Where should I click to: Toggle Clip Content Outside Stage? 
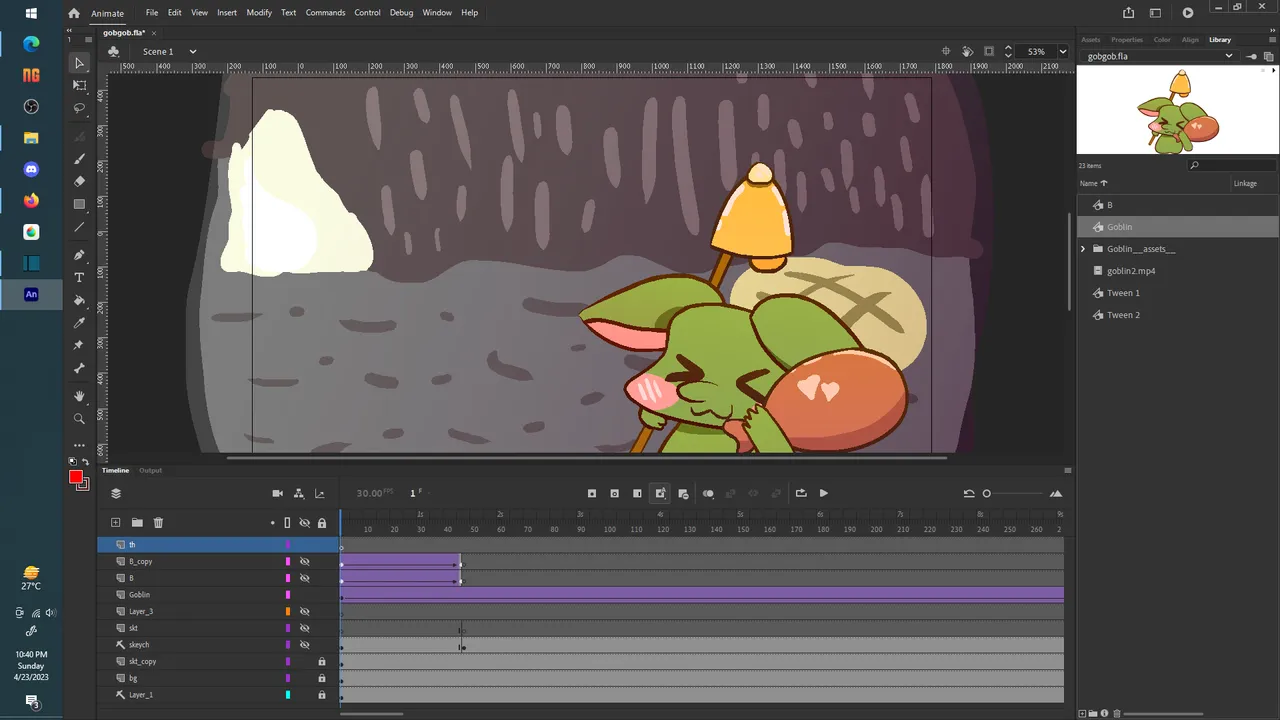[989, 51]
